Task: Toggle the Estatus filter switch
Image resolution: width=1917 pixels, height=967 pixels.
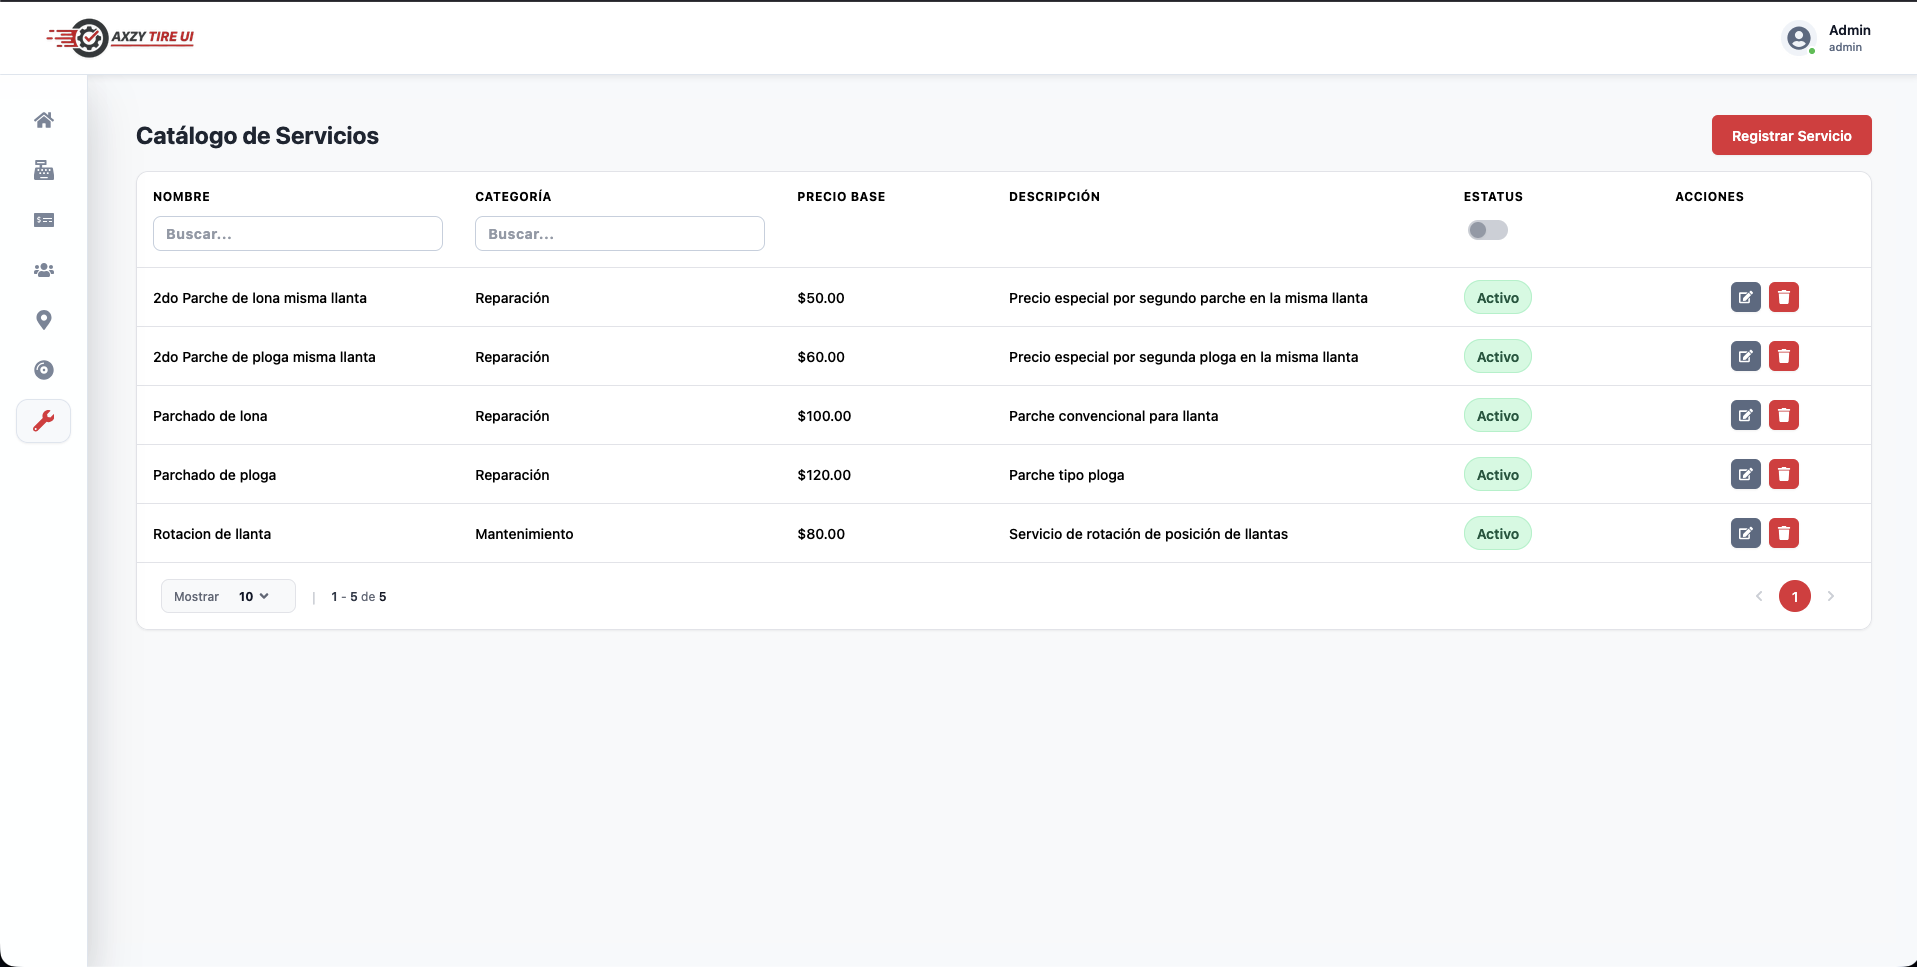Action: (1487, 230)
